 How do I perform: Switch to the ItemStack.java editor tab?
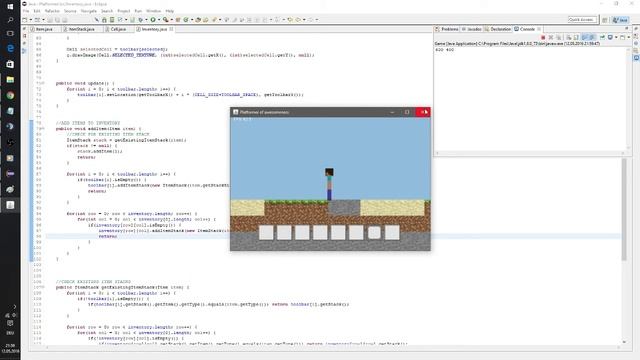(81, 29)
